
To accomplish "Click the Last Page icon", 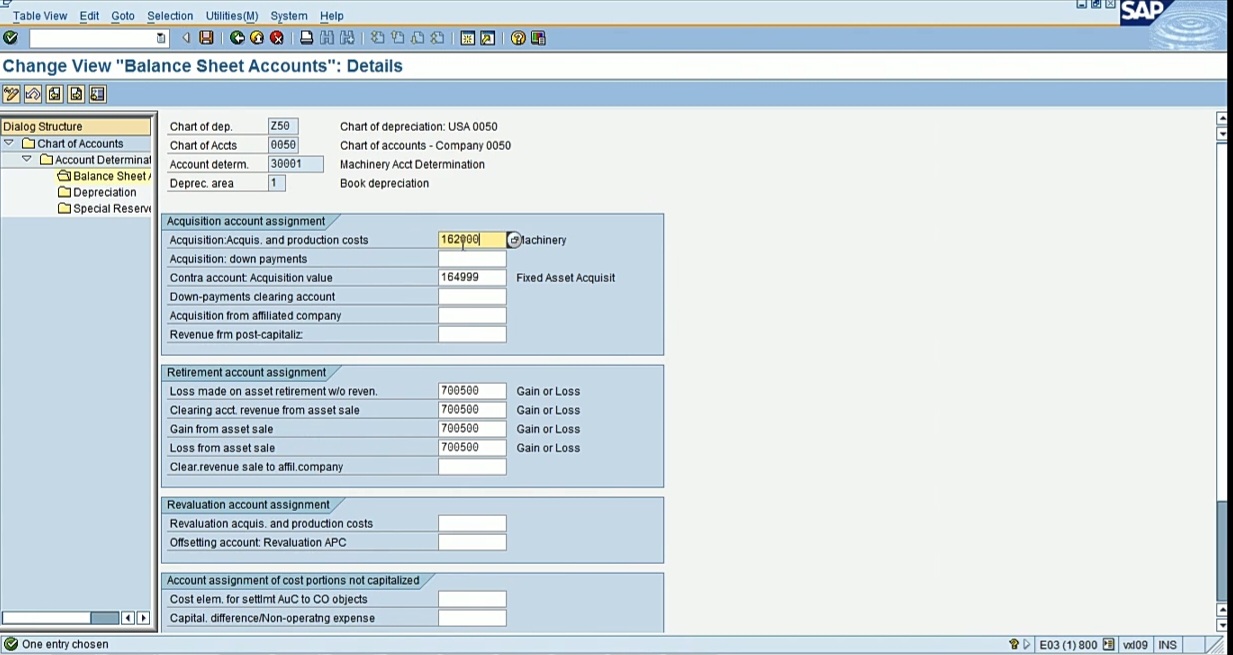I will [x=438, y=38].
